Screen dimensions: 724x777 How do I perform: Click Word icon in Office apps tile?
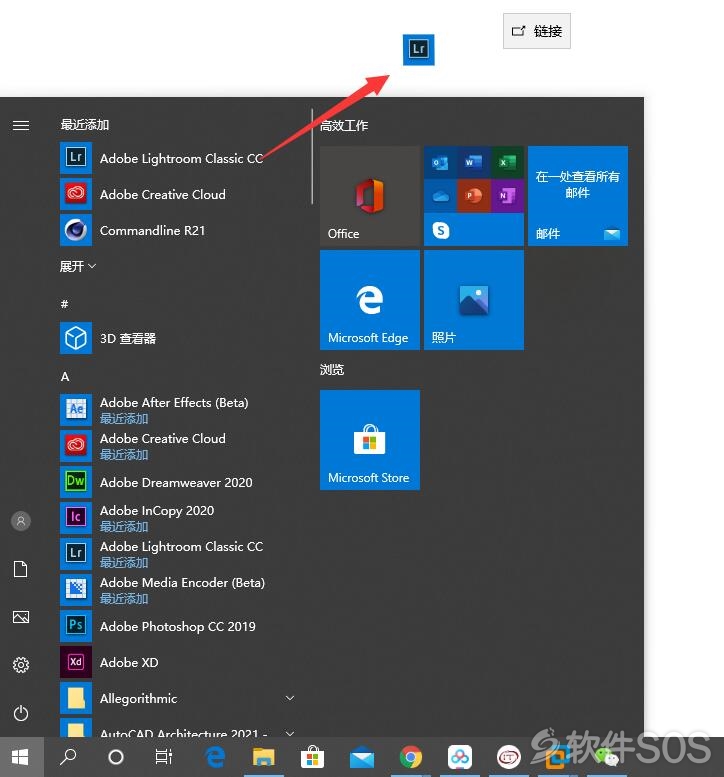pyautogui.click(x=474, y=162)
